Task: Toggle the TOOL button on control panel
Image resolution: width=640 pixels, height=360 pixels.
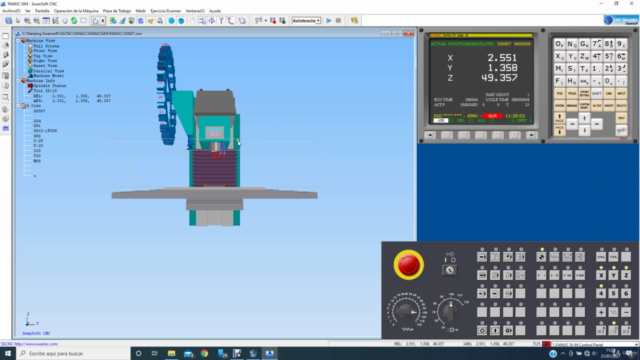Action: pos(613,257)
